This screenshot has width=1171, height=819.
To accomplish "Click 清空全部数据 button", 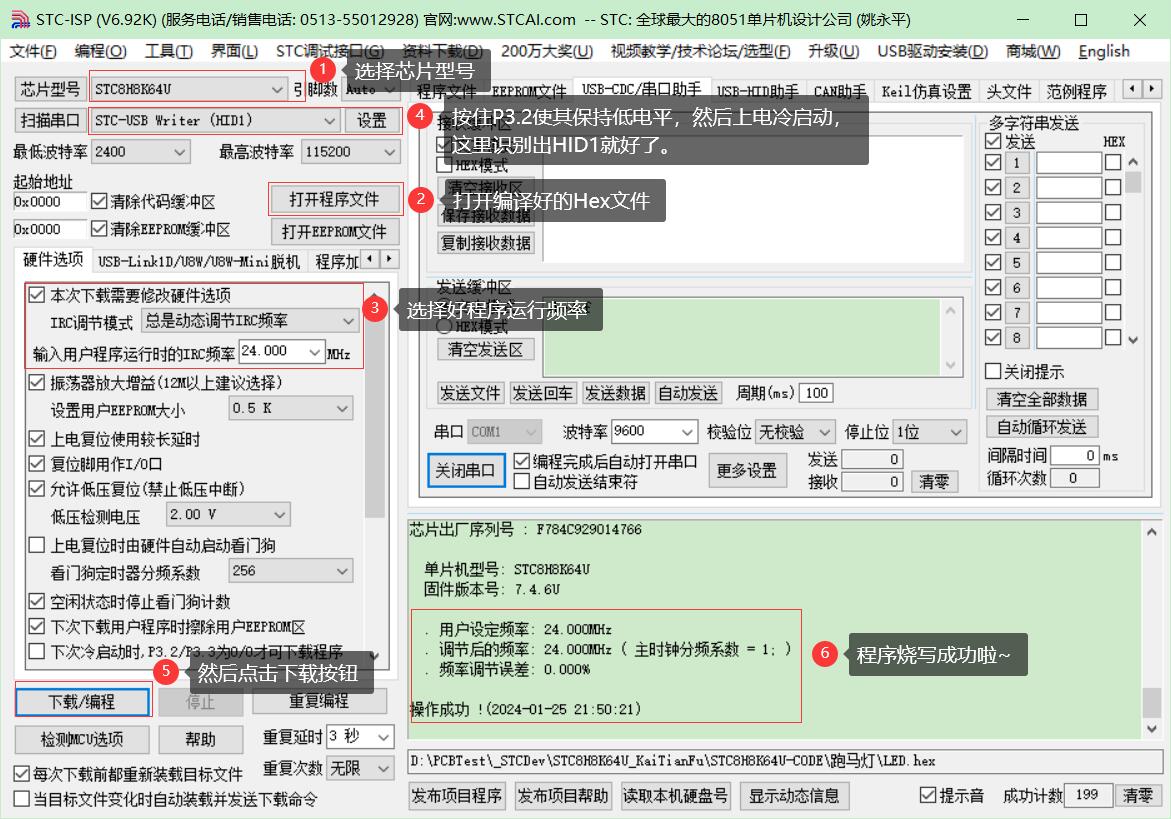I will (1041, 399).
